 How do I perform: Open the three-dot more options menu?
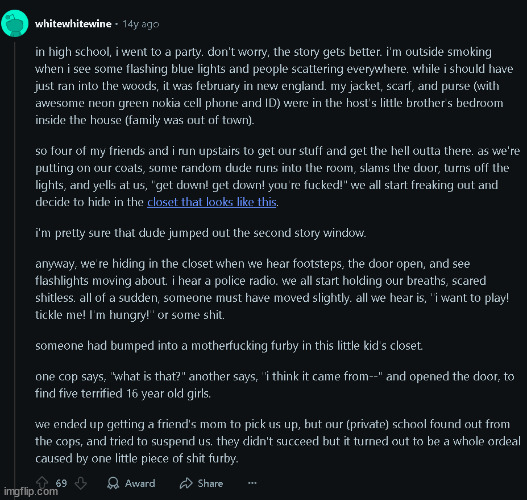[x=252, y=483]
